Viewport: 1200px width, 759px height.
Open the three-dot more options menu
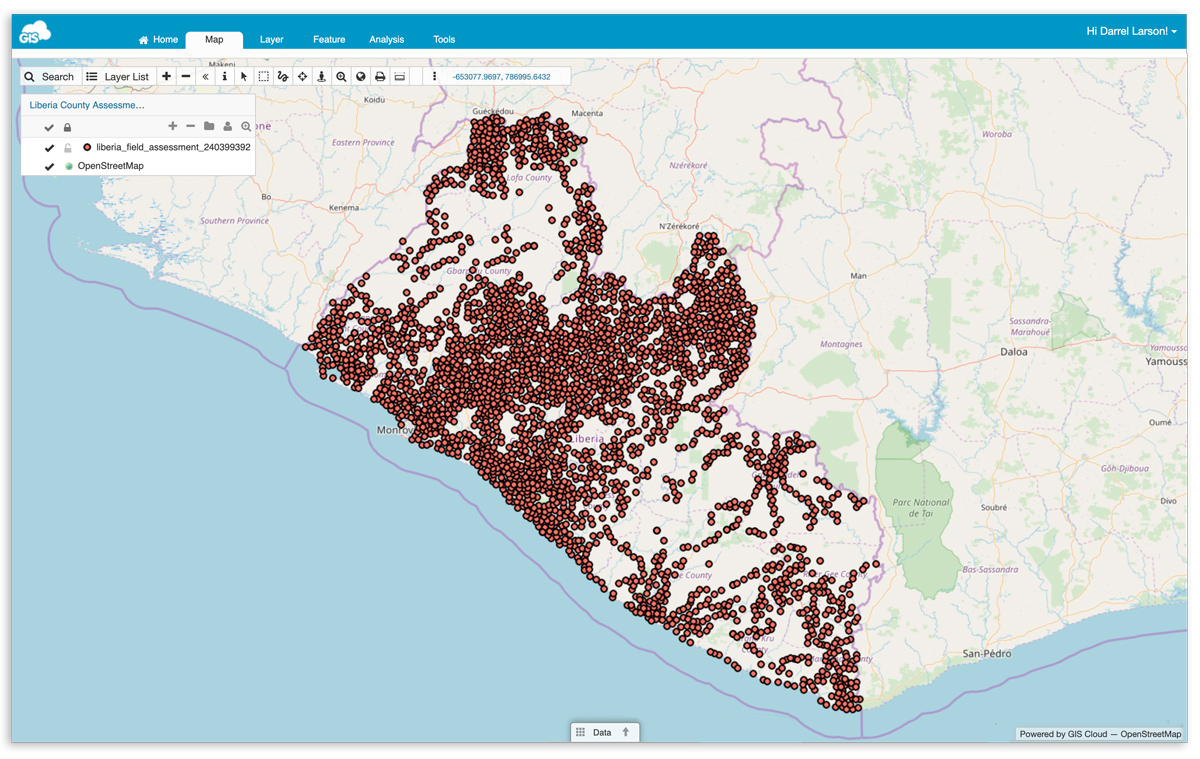(434, 76)
